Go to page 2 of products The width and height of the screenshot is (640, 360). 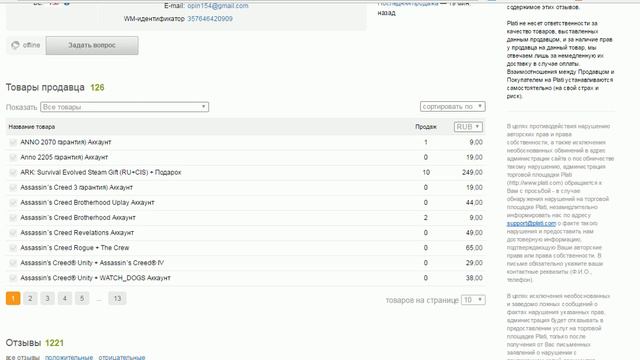pos(30,298)
